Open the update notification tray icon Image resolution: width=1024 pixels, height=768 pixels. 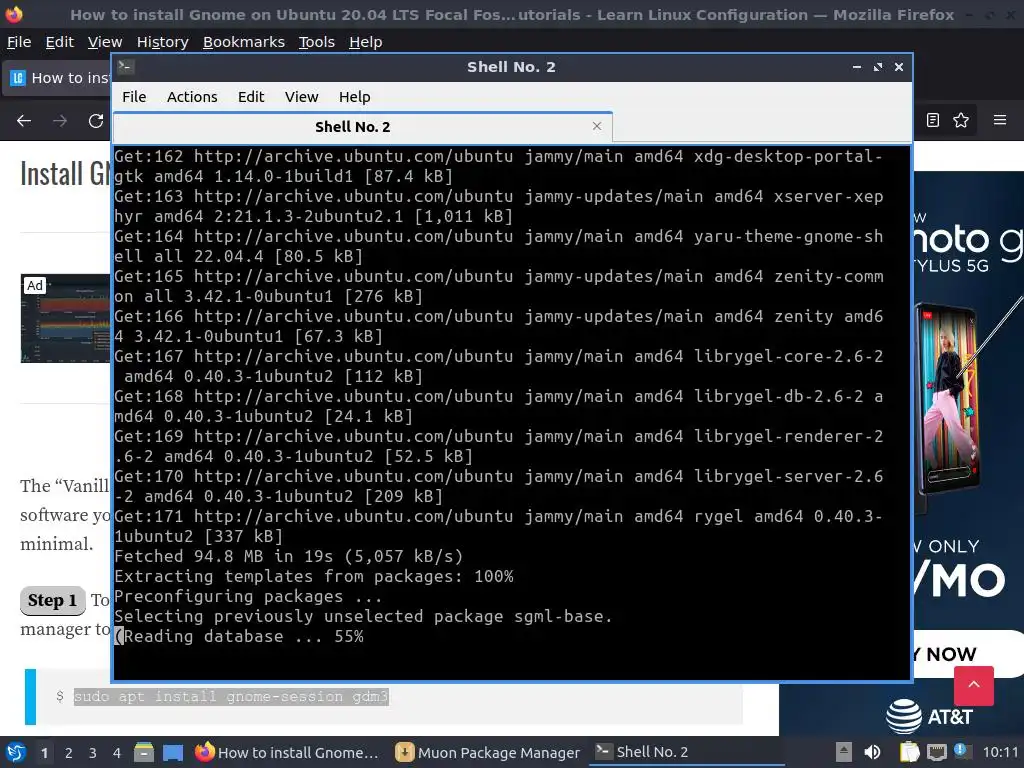(x=961, y=750)
